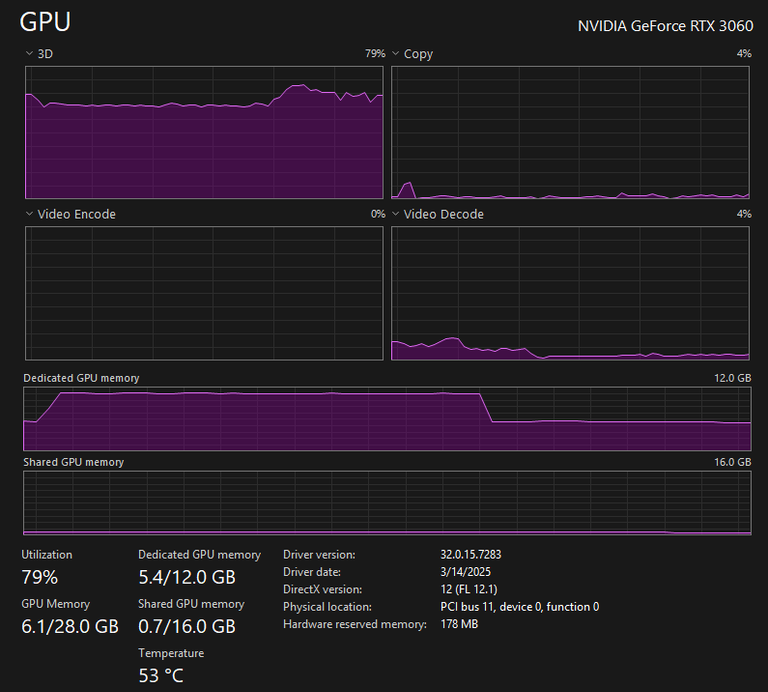Click the GPU heading text

[x=45, y=22]
